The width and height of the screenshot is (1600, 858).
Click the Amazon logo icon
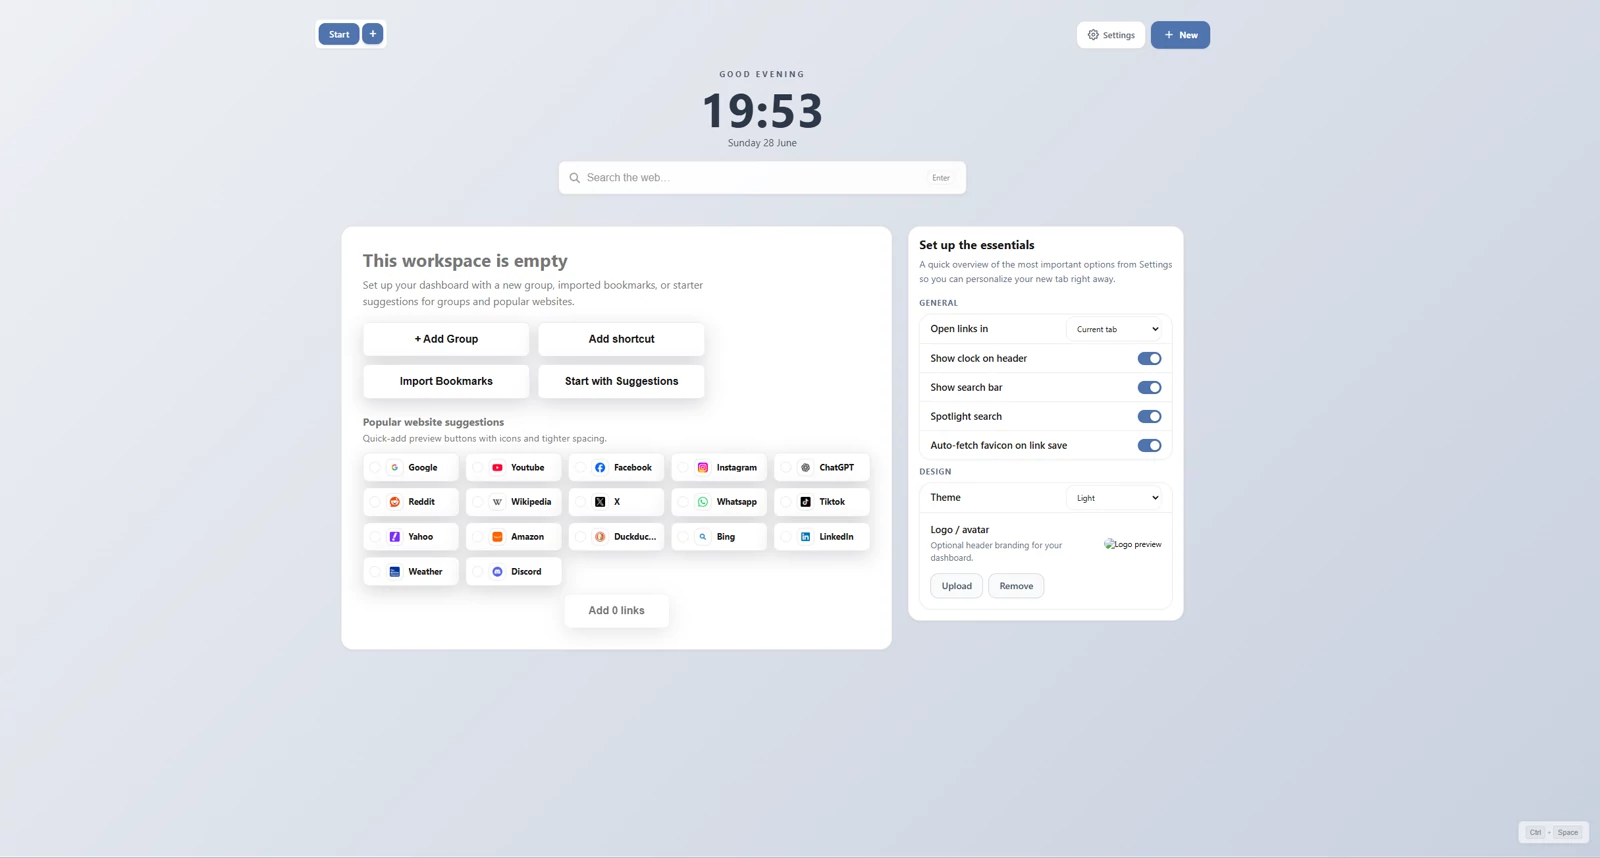(497, 537)
